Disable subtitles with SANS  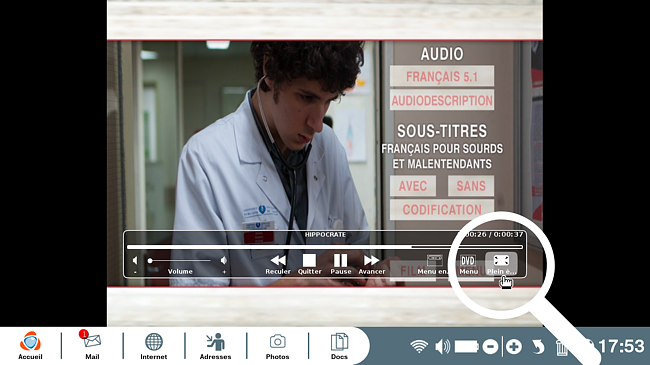pos(471,186)
